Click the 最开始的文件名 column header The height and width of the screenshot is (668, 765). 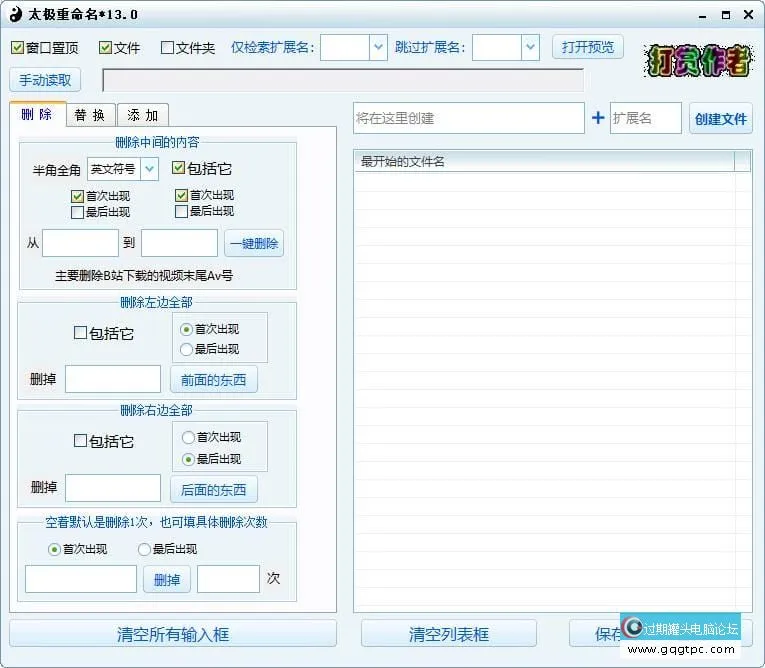tap(543, 161)
